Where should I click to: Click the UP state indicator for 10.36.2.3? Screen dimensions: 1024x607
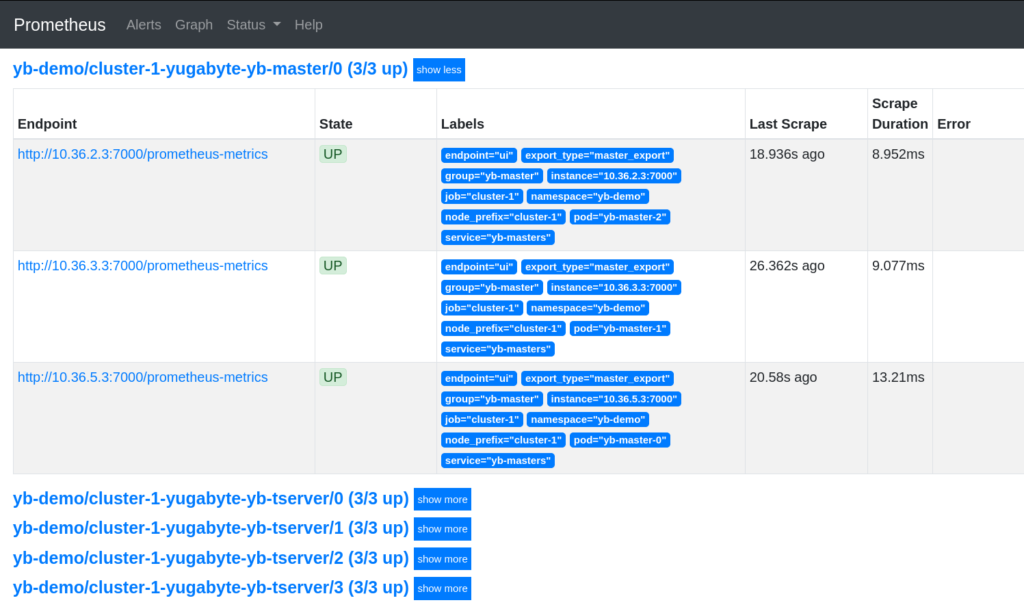point(332,154)
